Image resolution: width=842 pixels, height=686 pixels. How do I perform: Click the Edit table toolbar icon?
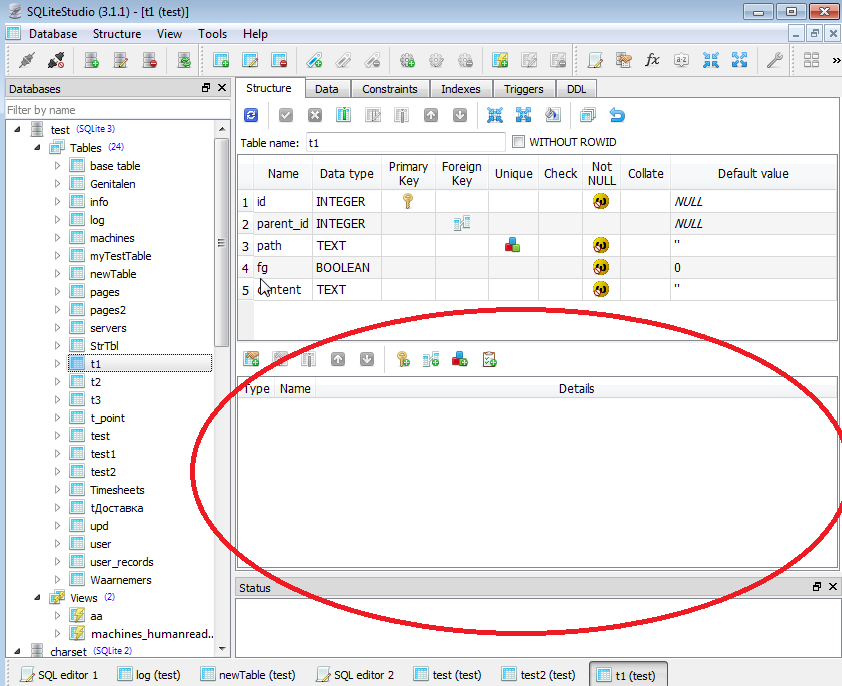(x=250, y=60)
